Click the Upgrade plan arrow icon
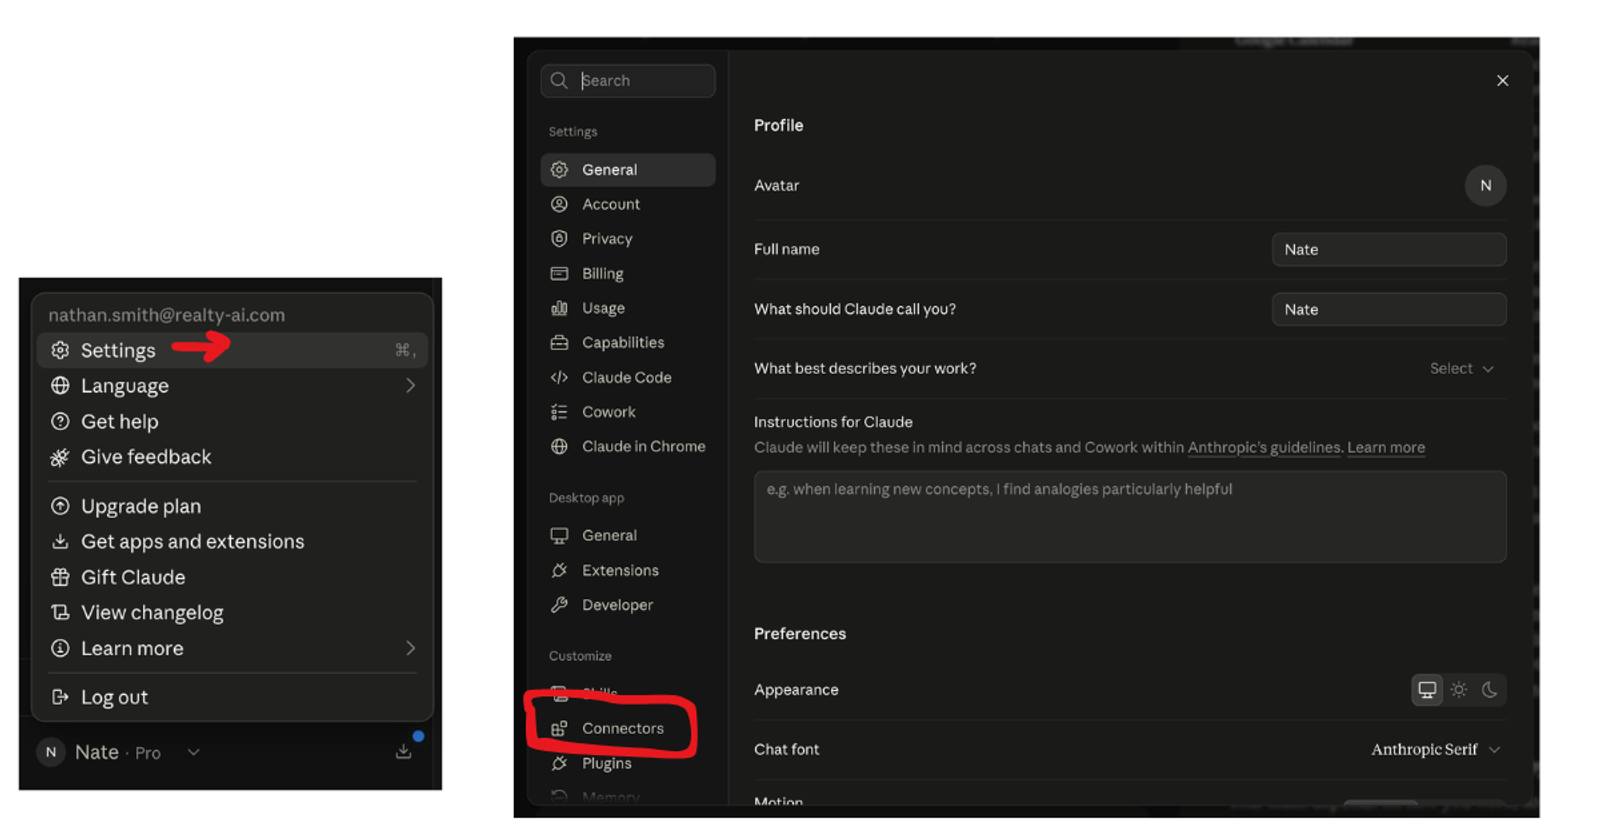Image resolution: width=1600 pixels, height=840 pixels. (x=60, y=506)
